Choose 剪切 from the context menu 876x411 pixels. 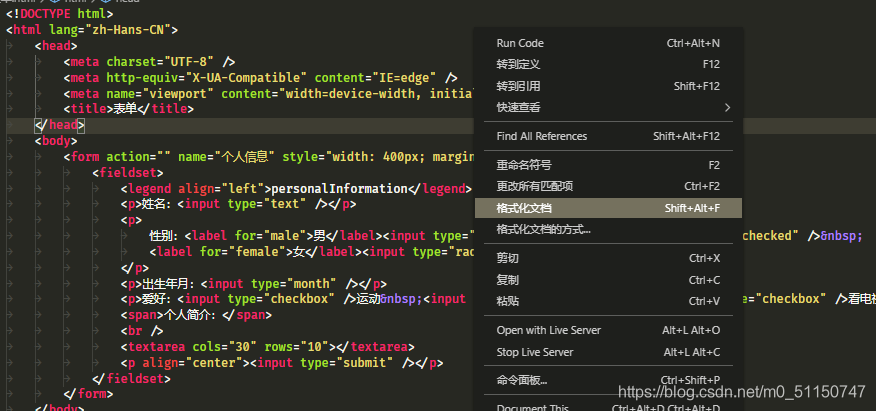pos(608,258)
